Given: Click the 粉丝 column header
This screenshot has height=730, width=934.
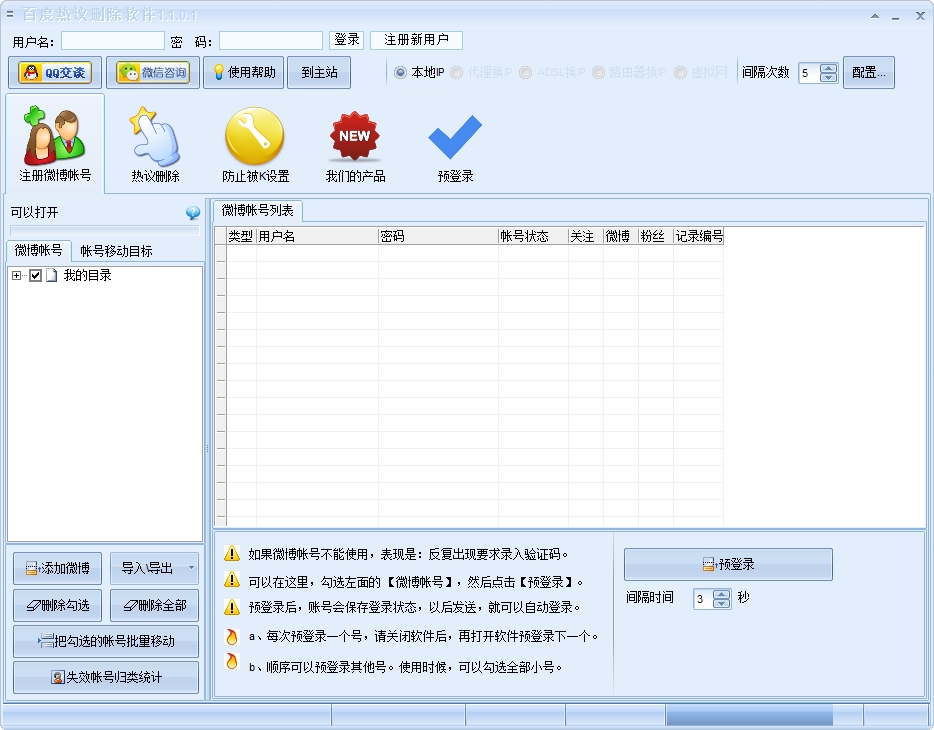Looking at the screenshot, I should 655,236.
